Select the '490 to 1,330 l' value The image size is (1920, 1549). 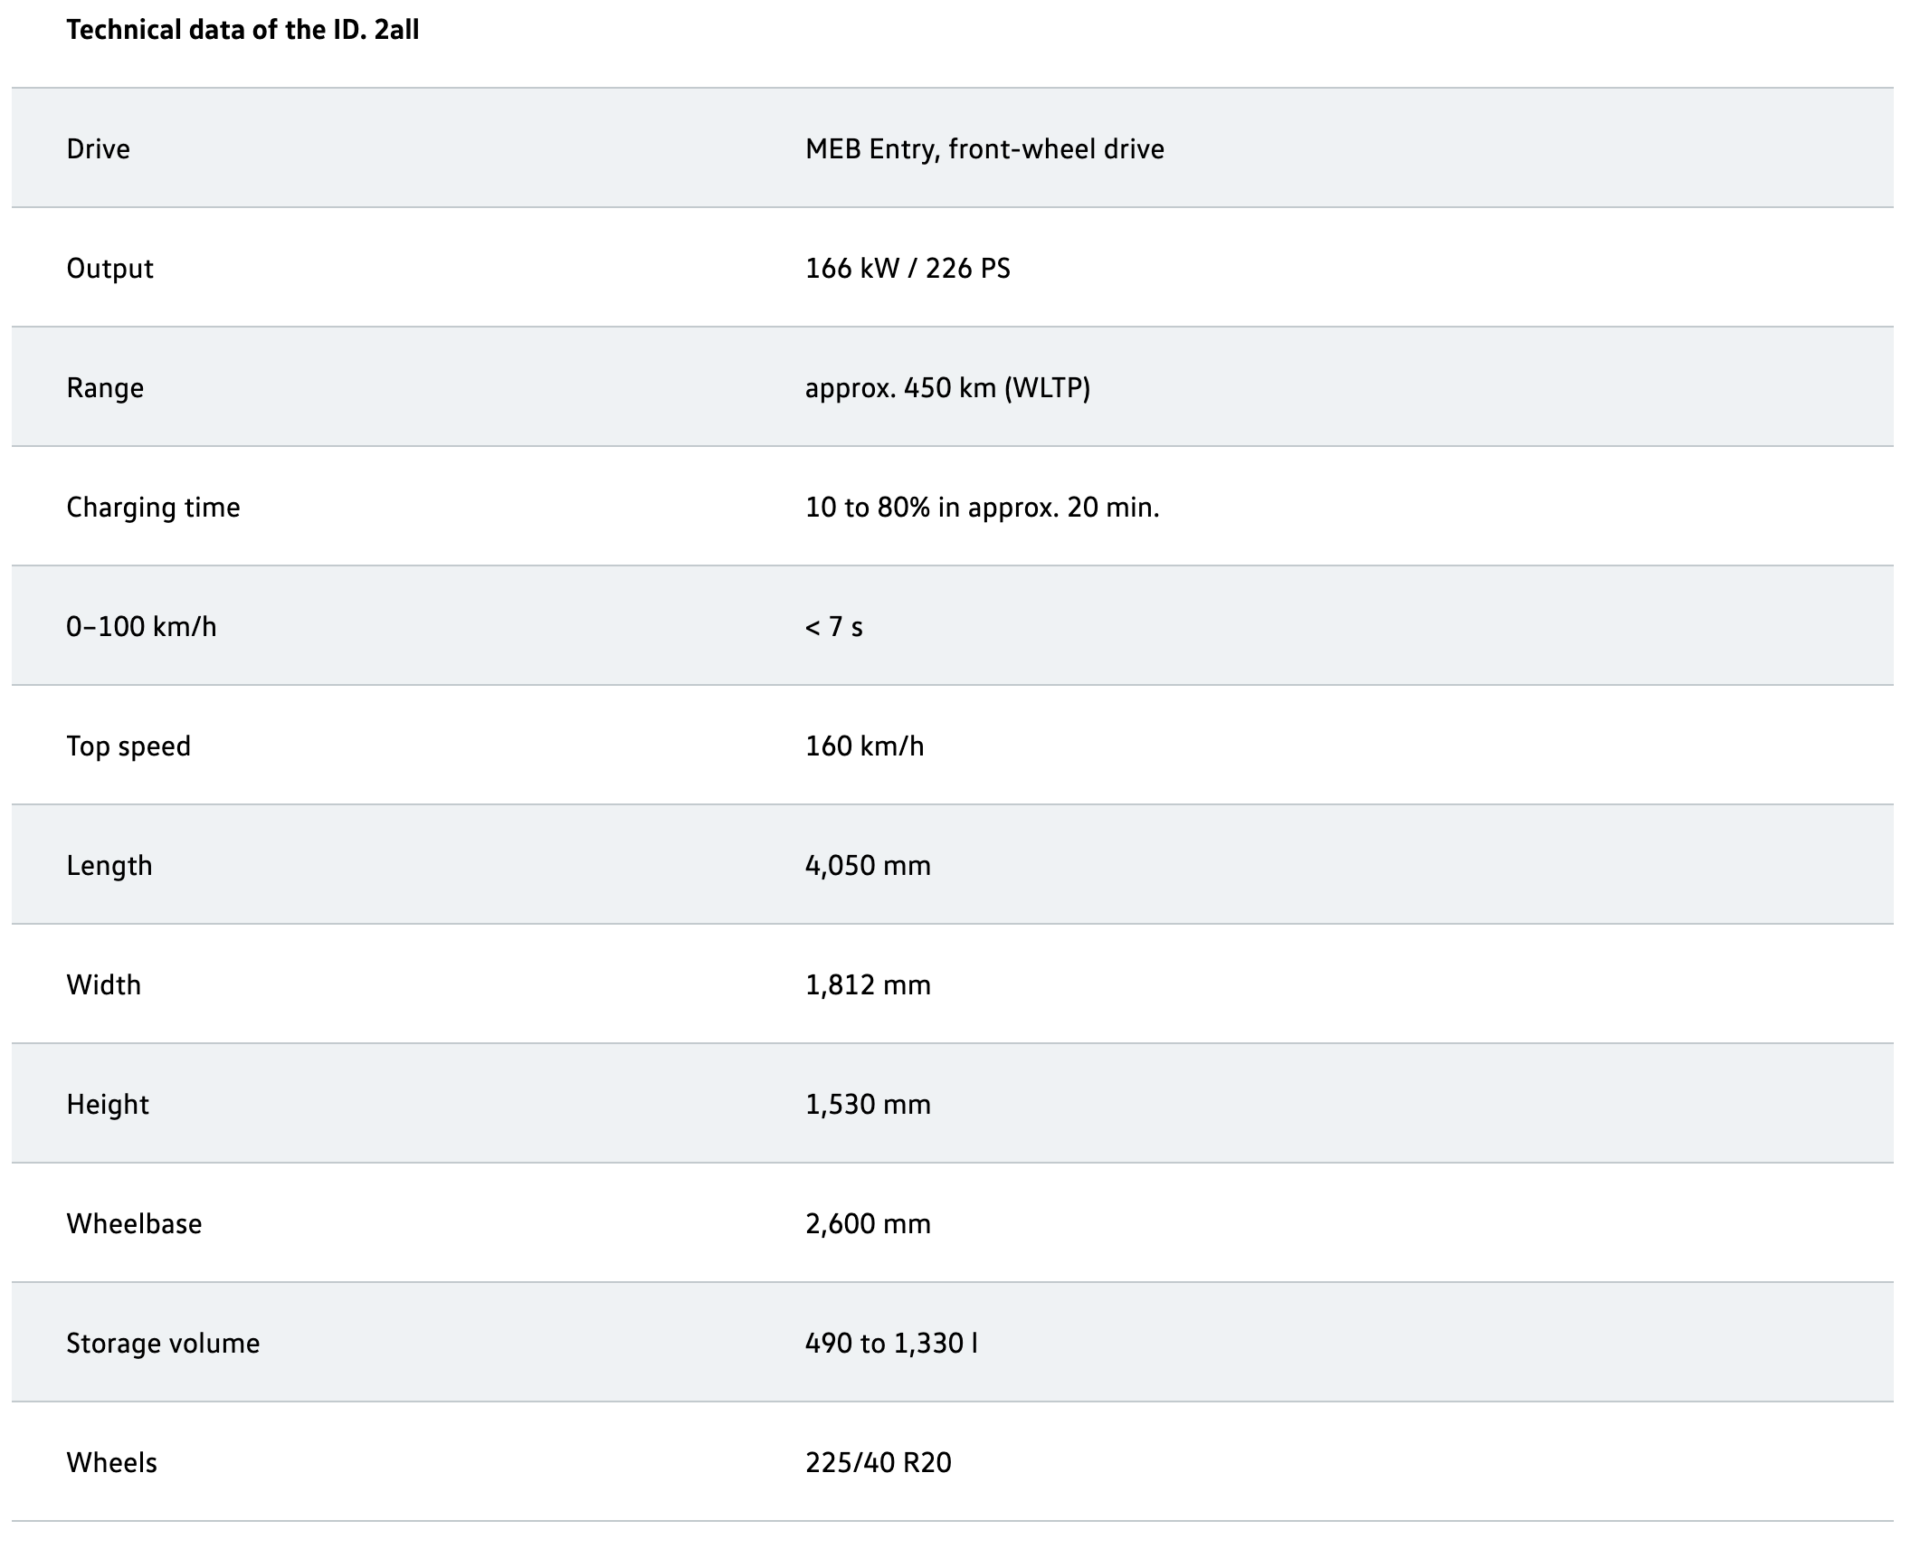coord(891,1343)
